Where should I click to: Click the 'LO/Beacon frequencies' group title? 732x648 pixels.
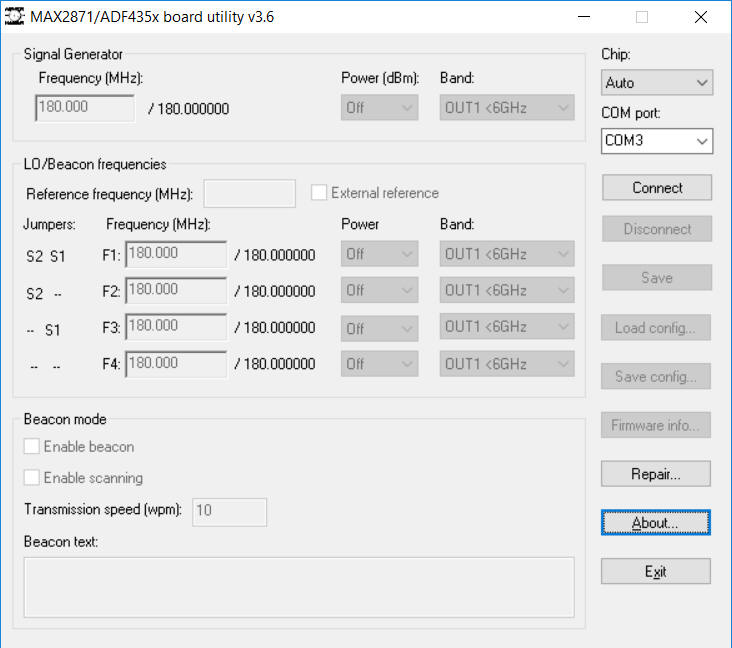tap(95, 164)
